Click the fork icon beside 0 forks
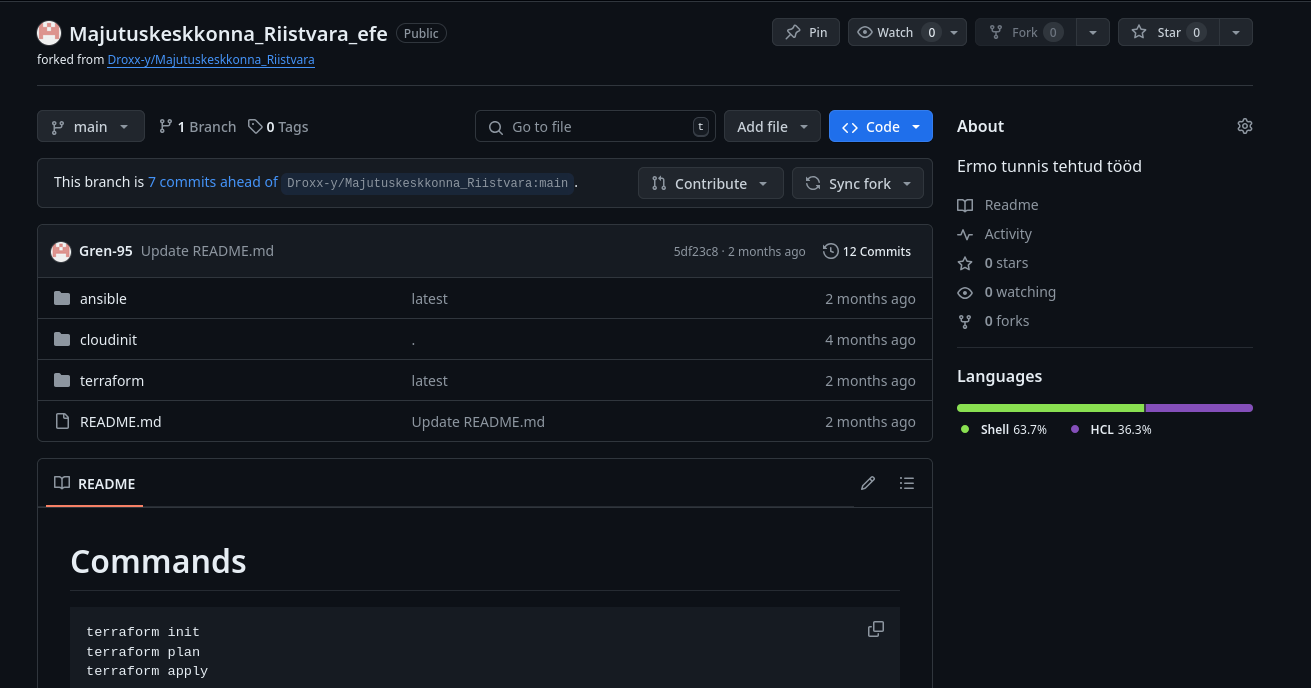Image resolution: width=1311 pixels, height=688 pixels. (x=965, y=321)
